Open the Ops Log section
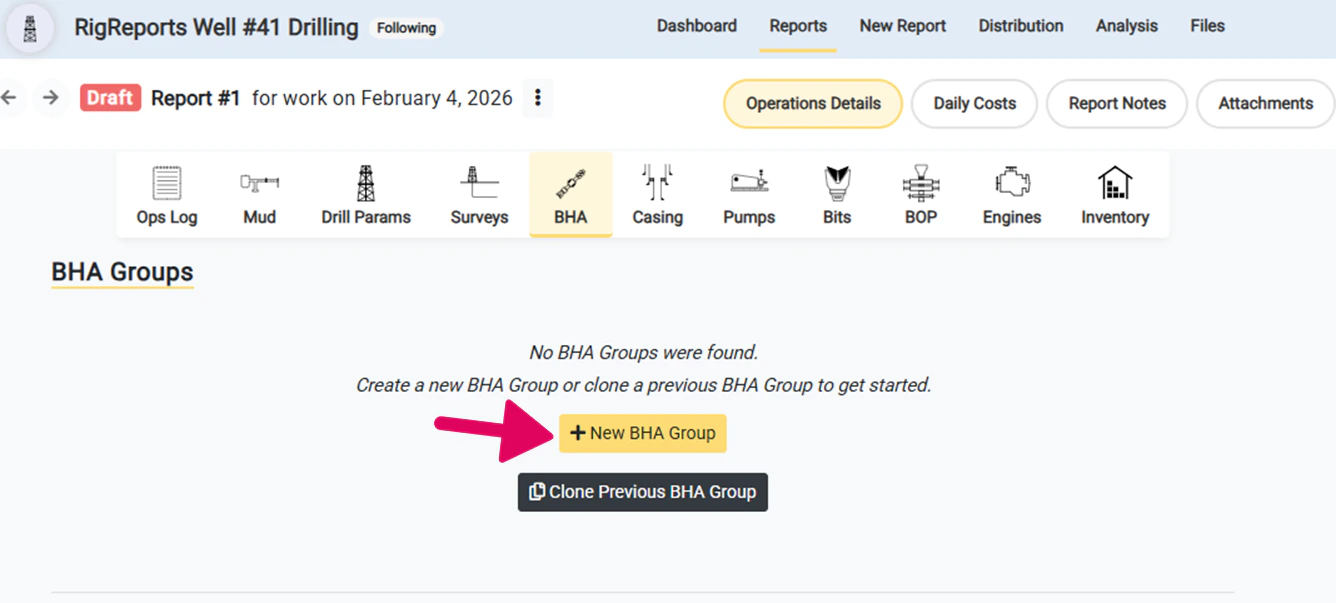Image resolution: width=1336 pixels, height=603 pixels. 166,193
